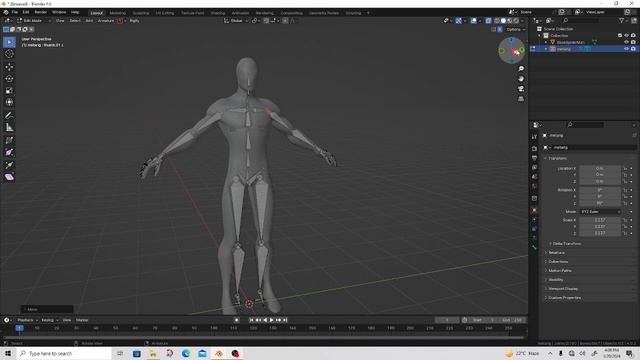Click the Location X value field

point(600,169)
